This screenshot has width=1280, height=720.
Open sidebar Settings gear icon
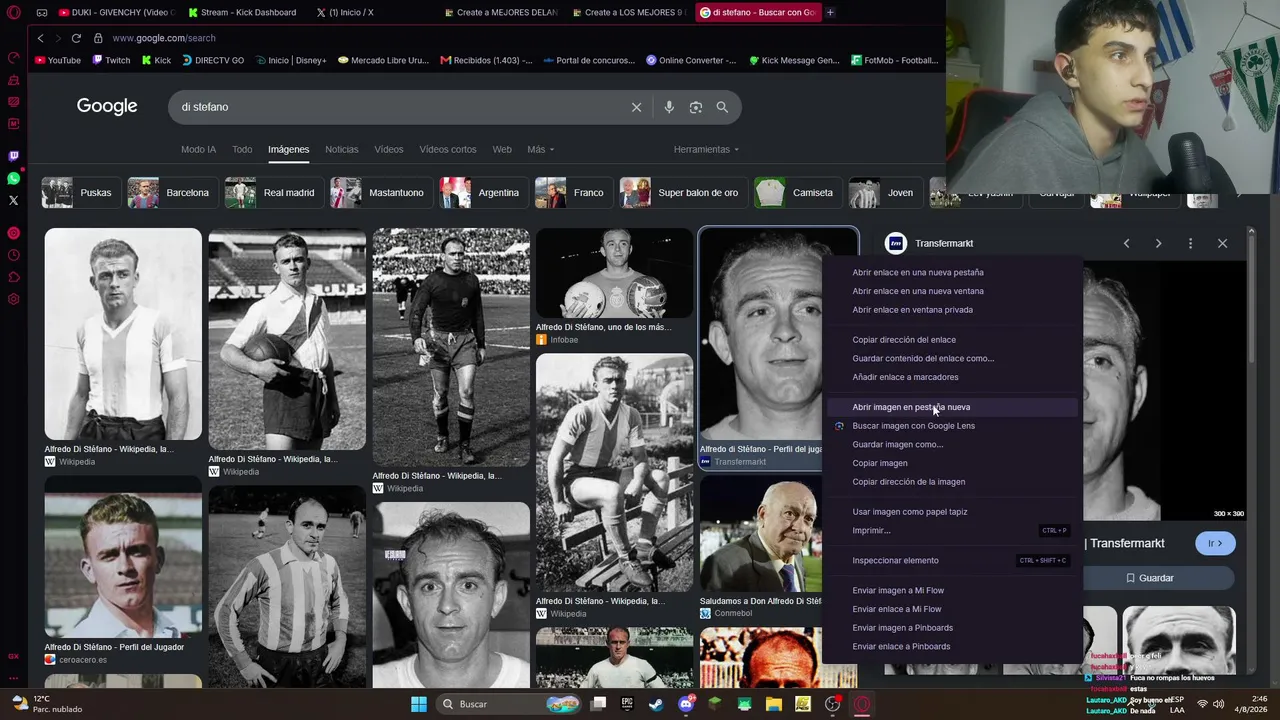14,299
